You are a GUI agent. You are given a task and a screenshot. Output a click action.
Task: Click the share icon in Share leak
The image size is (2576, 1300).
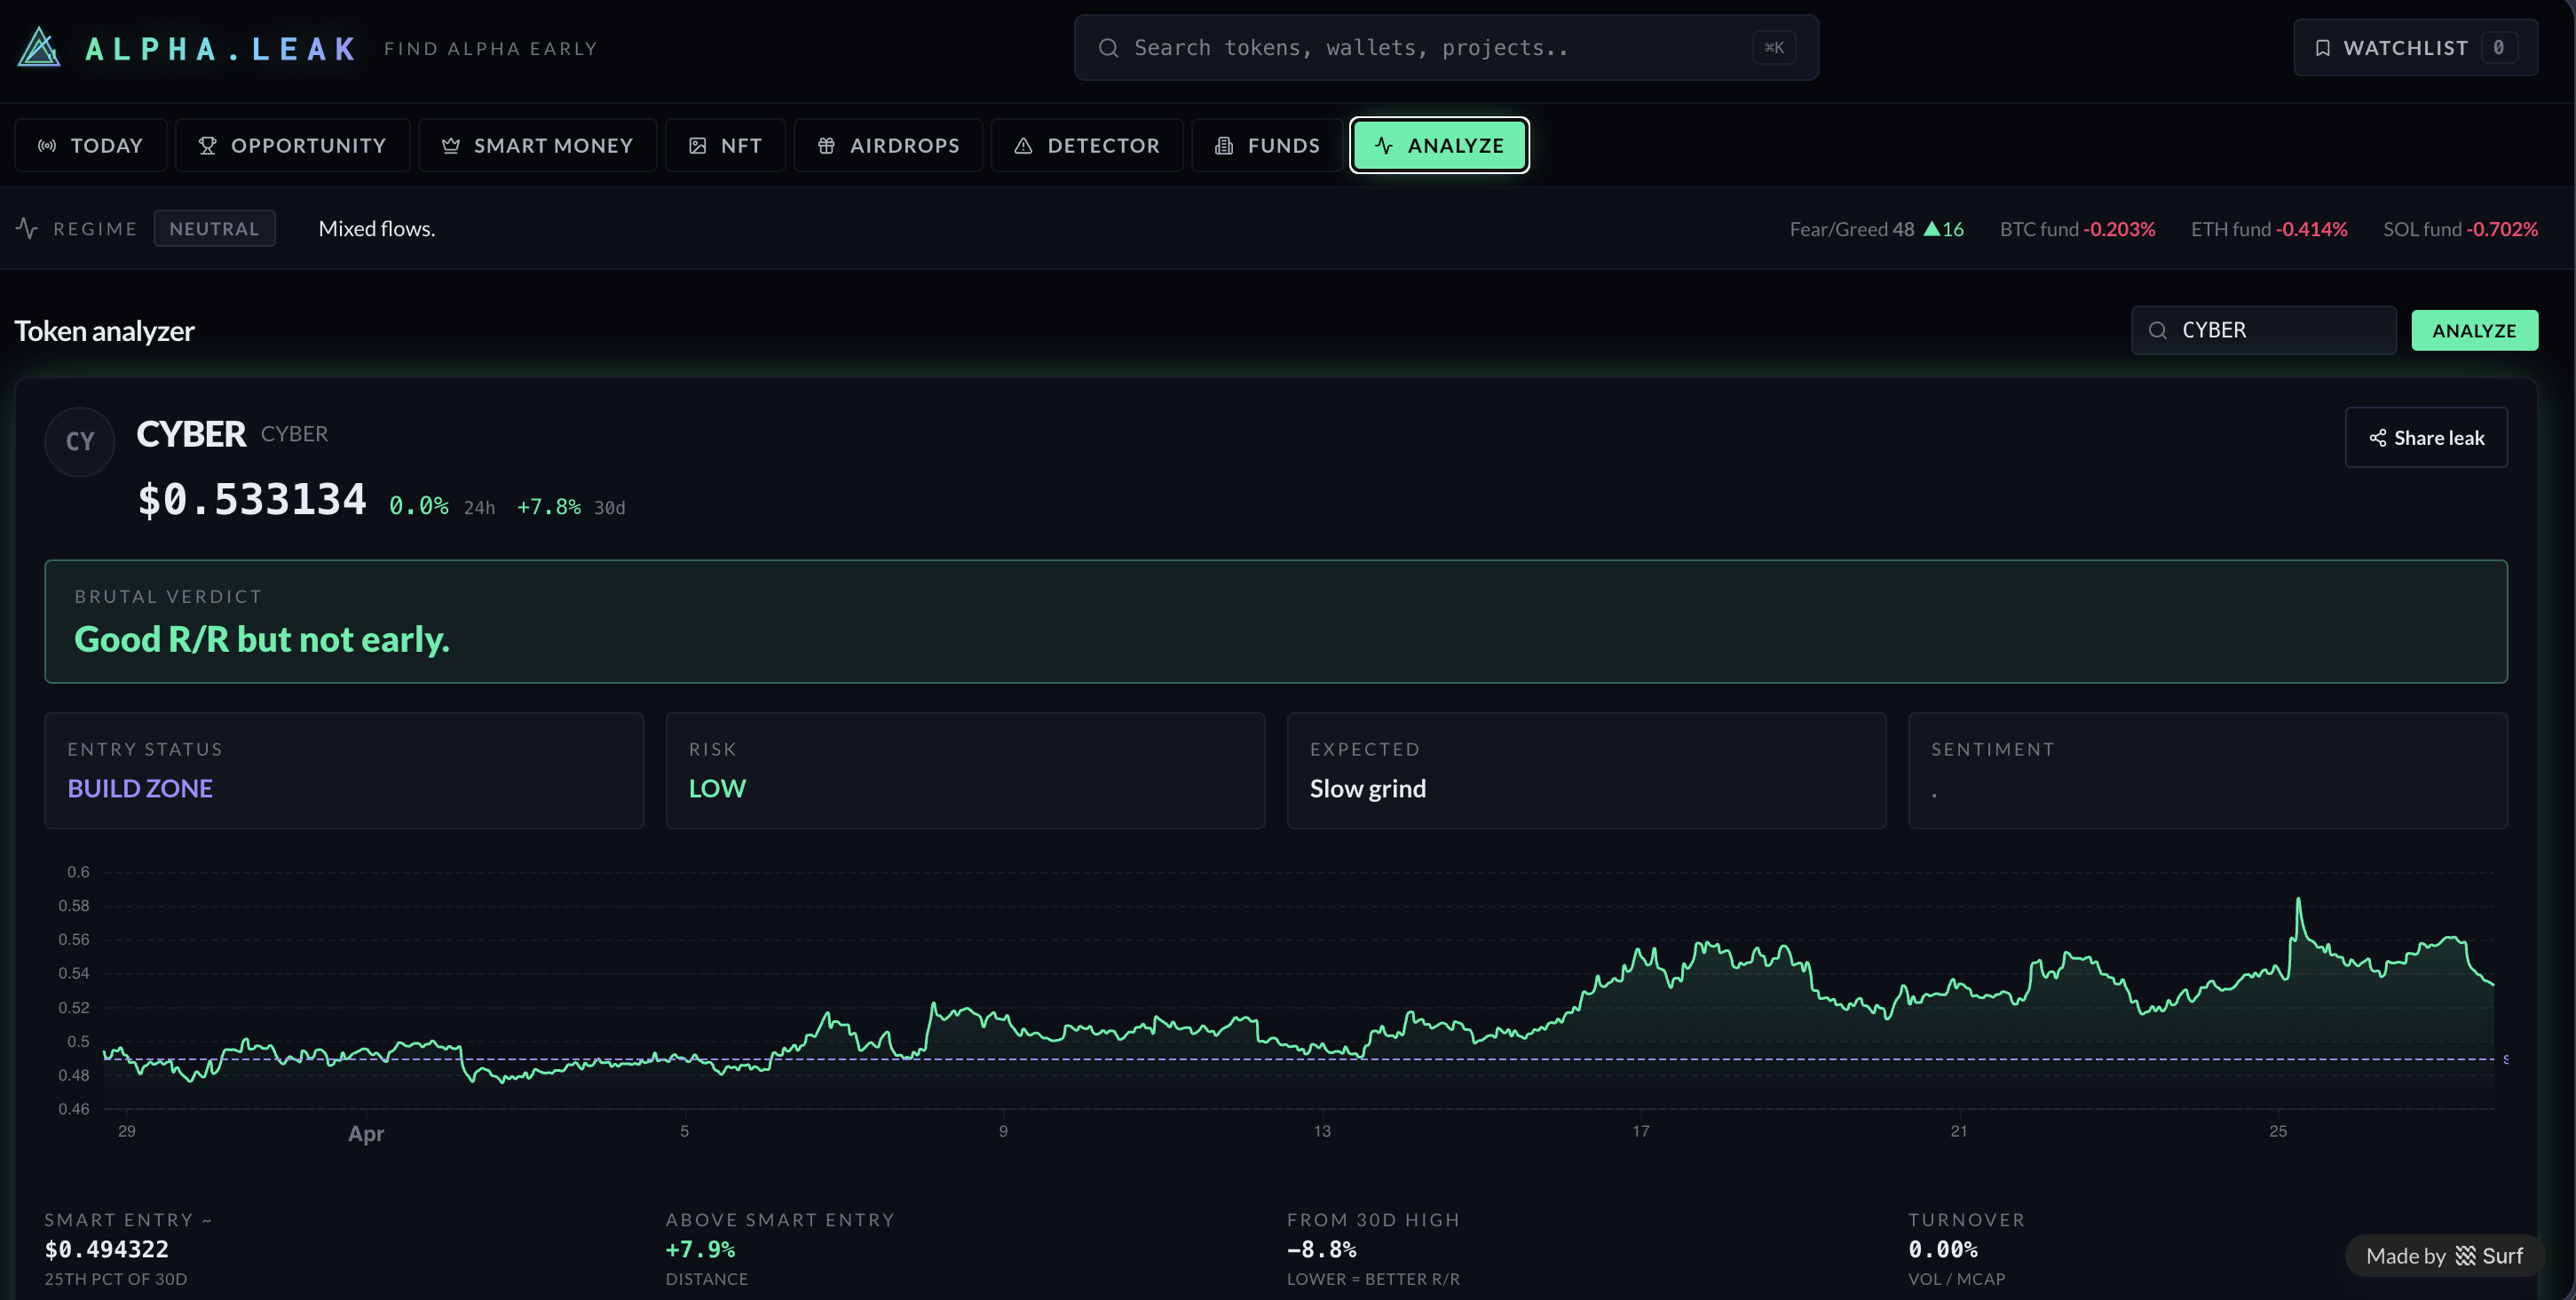(x=2377, y=438)
